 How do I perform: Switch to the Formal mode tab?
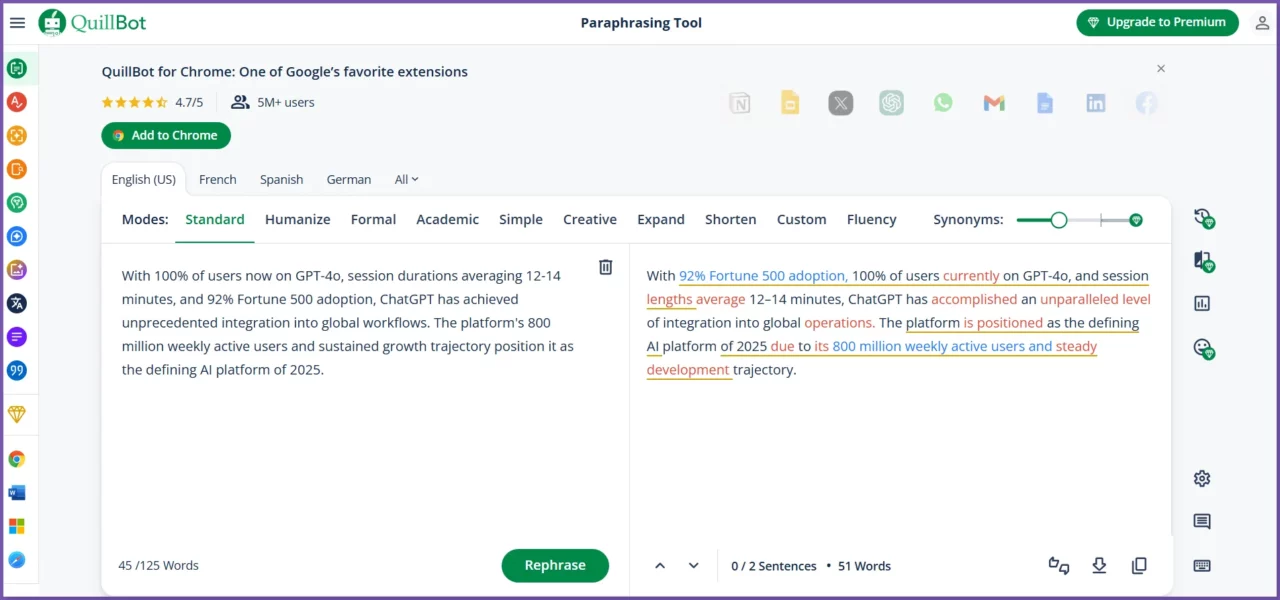(x=373, y=220)
